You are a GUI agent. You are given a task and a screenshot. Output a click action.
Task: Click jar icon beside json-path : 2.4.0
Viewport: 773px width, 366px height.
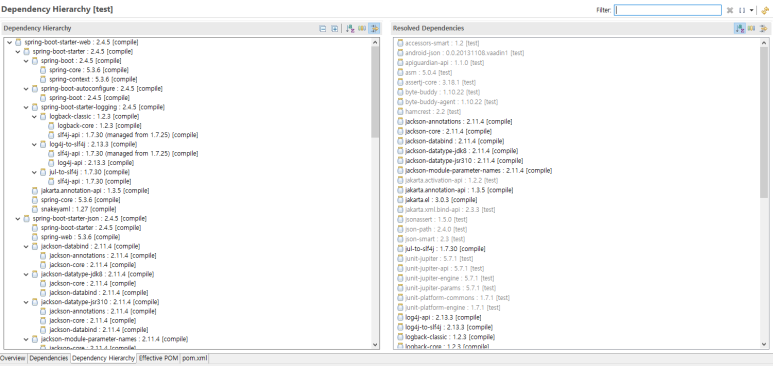click(x=400, y=229)
